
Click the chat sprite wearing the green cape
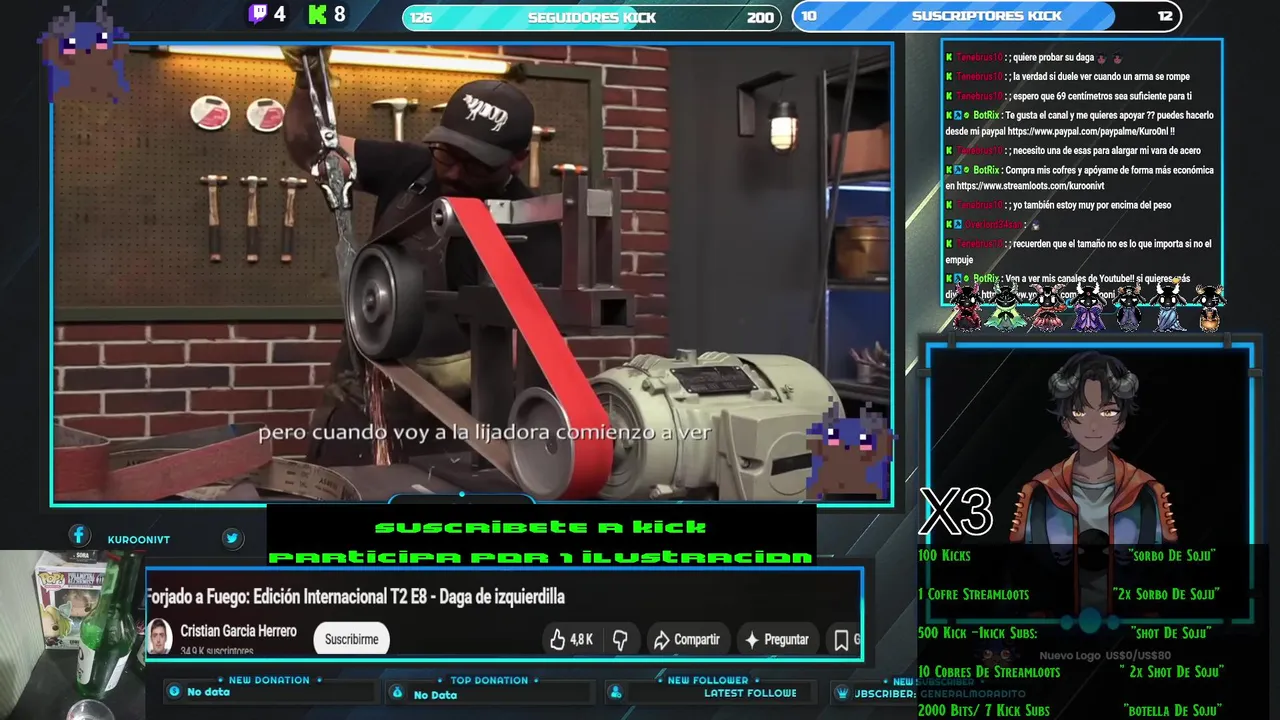[x=1006, y=307]
